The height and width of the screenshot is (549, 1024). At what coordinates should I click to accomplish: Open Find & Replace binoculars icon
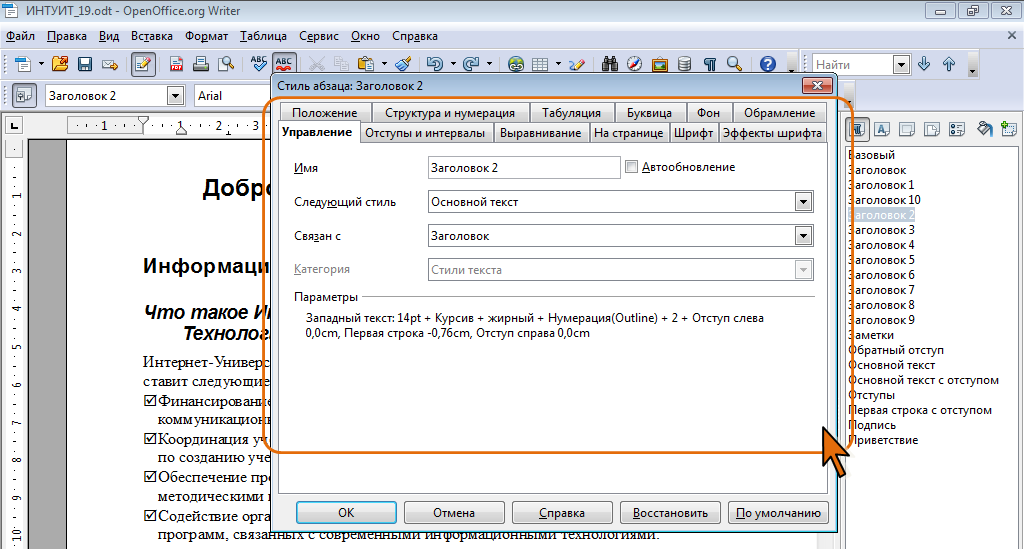coord(610,64)
